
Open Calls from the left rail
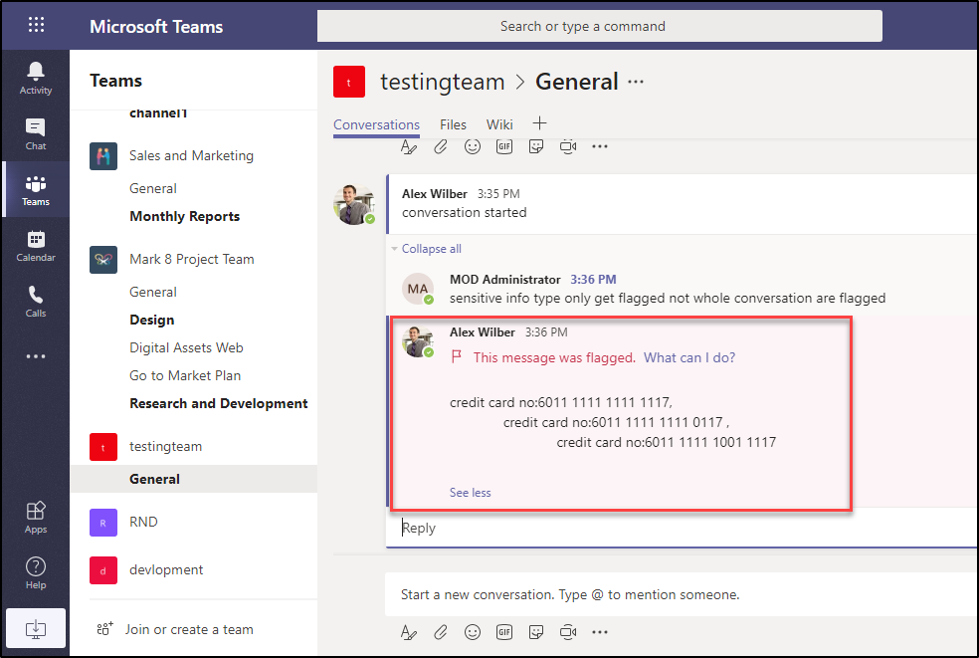pos(36,300)
